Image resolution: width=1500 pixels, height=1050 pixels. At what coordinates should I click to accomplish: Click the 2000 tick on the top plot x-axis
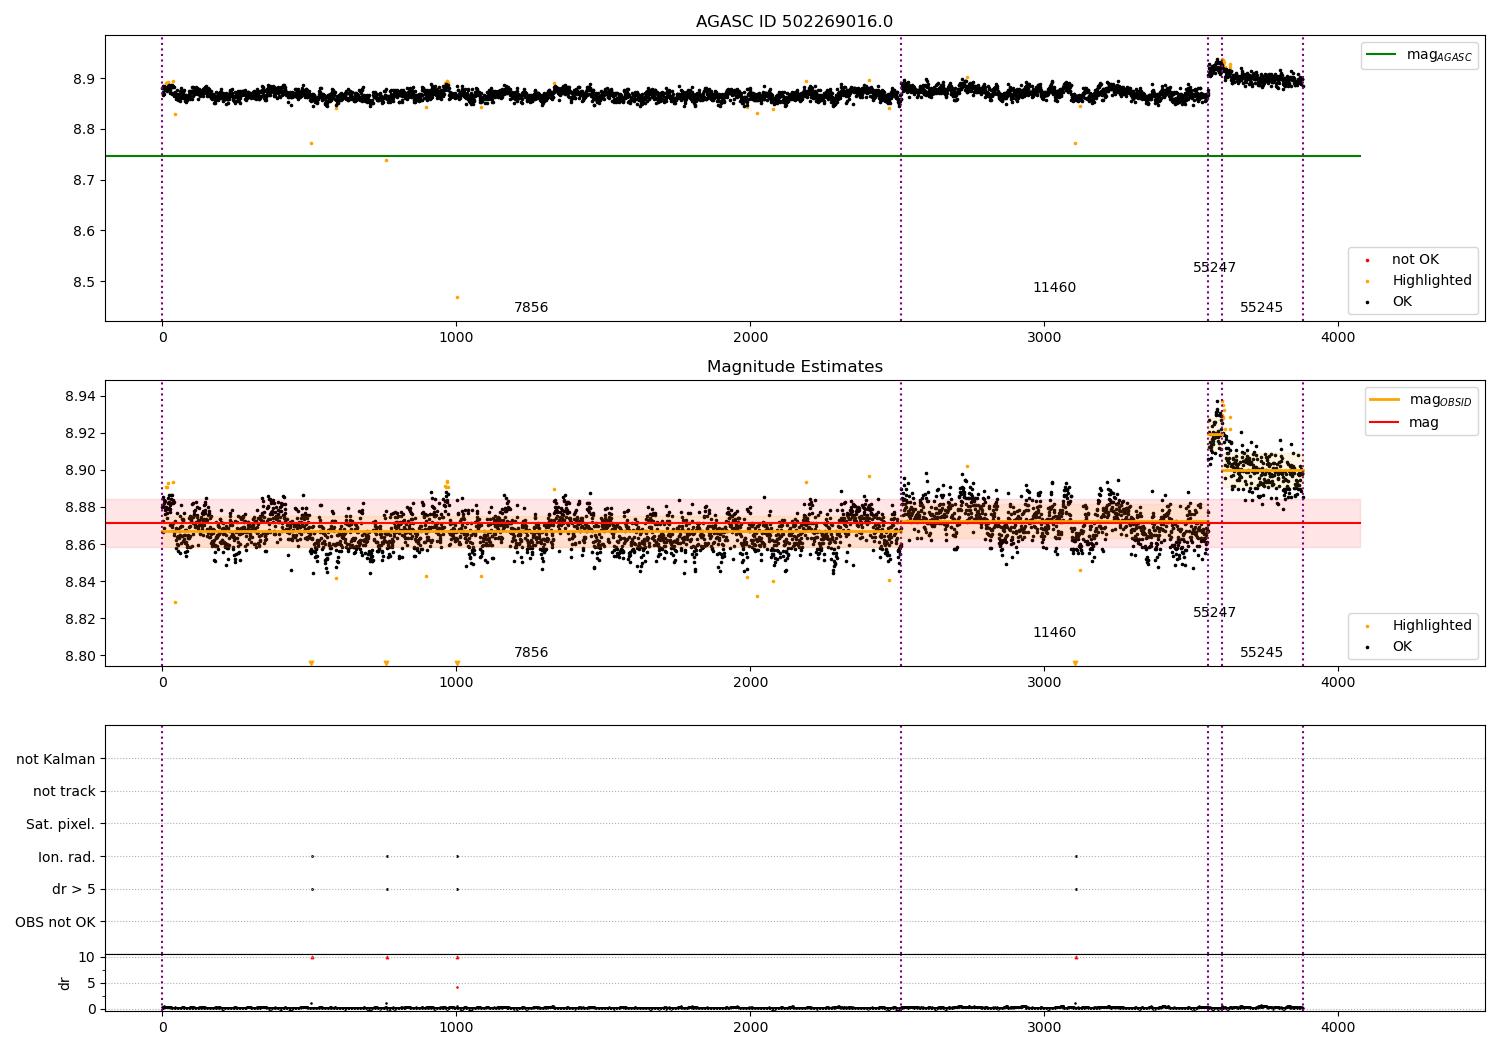(750, 337)
